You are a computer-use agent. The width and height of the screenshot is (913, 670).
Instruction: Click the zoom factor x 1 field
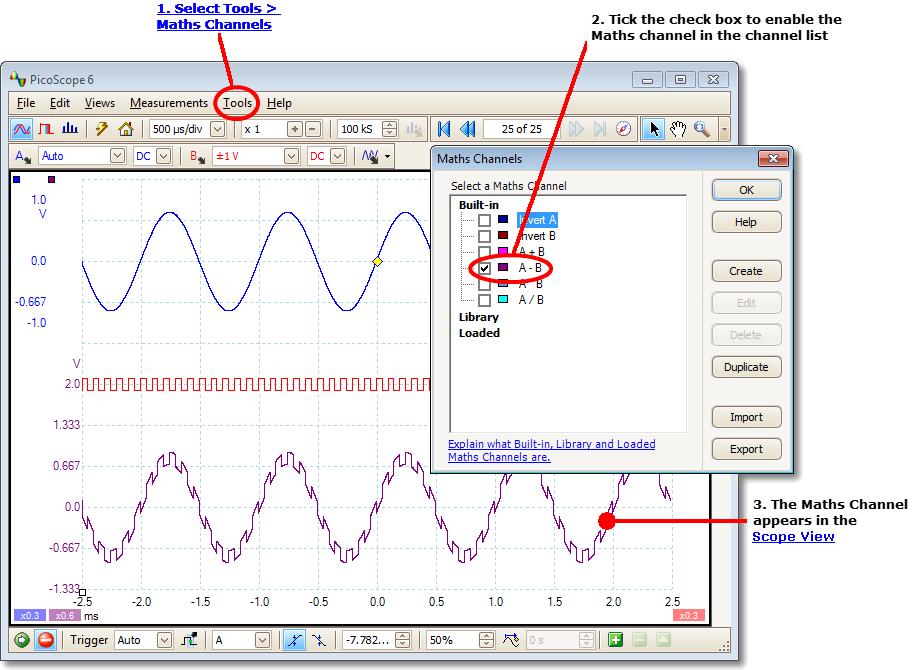tap(264, 129)
